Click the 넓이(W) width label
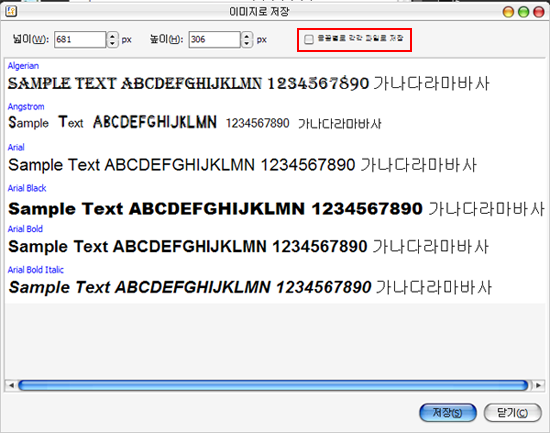This screenshot has width=550, height=433. coord(31,39)
